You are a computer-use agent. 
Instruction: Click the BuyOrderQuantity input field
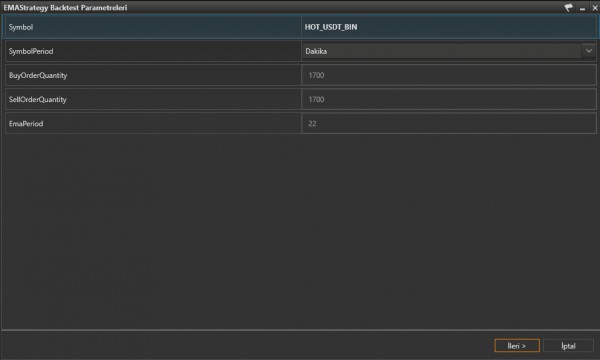[449, 75]
